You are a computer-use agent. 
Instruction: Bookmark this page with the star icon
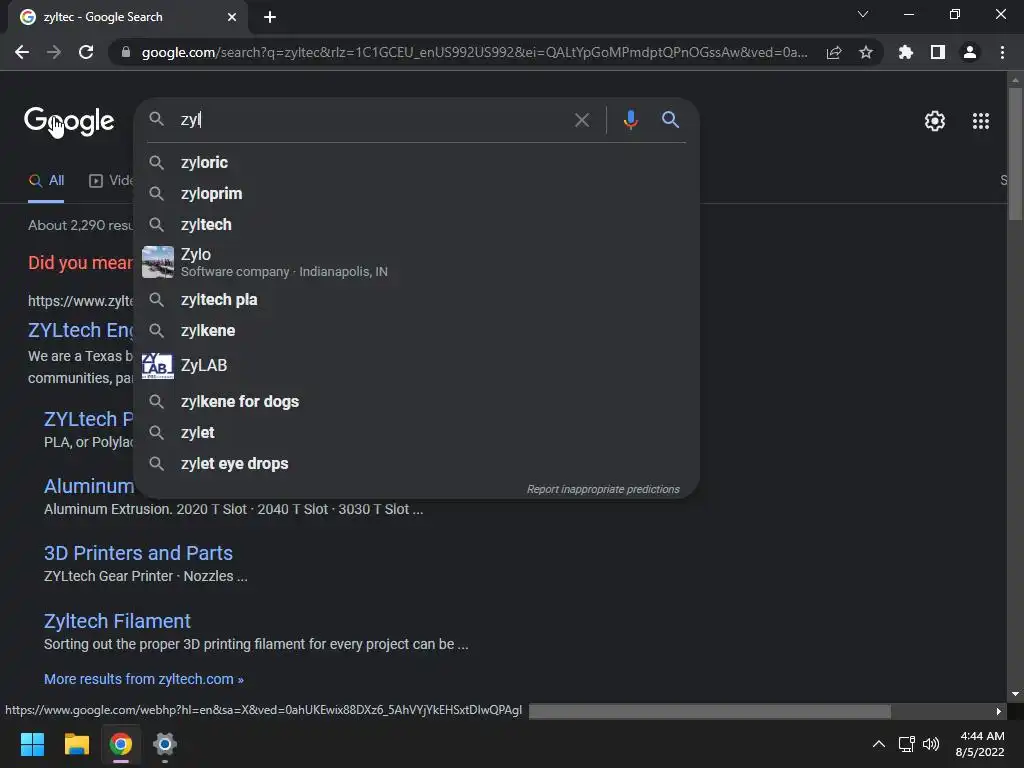pyautogui.click(x=866, y=52)
